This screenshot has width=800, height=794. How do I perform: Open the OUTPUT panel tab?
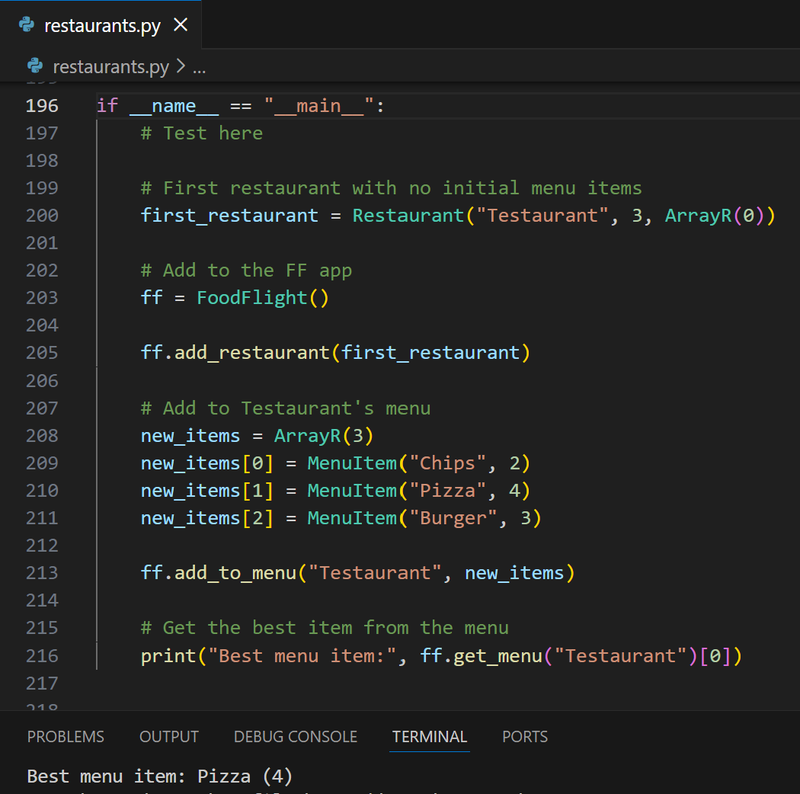point(169,737)
